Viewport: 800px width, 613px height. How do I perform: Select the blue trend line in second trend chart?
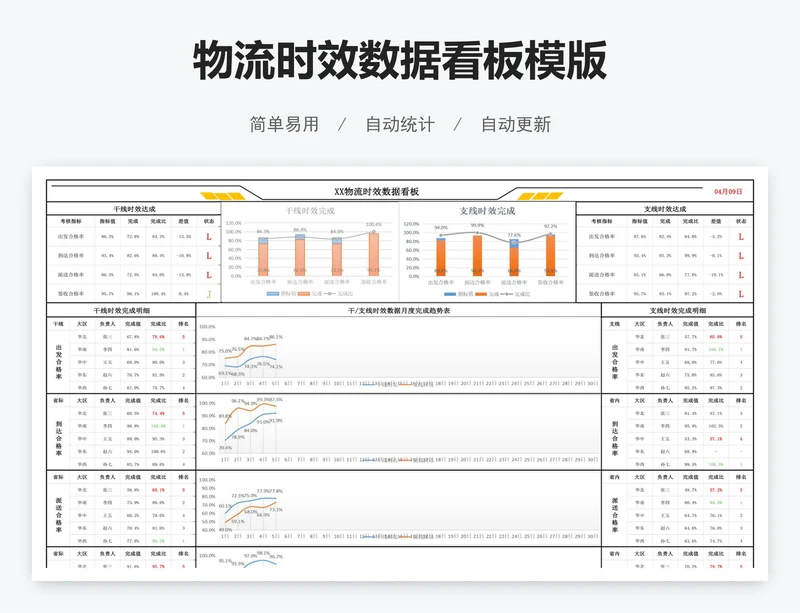(250, 426)
